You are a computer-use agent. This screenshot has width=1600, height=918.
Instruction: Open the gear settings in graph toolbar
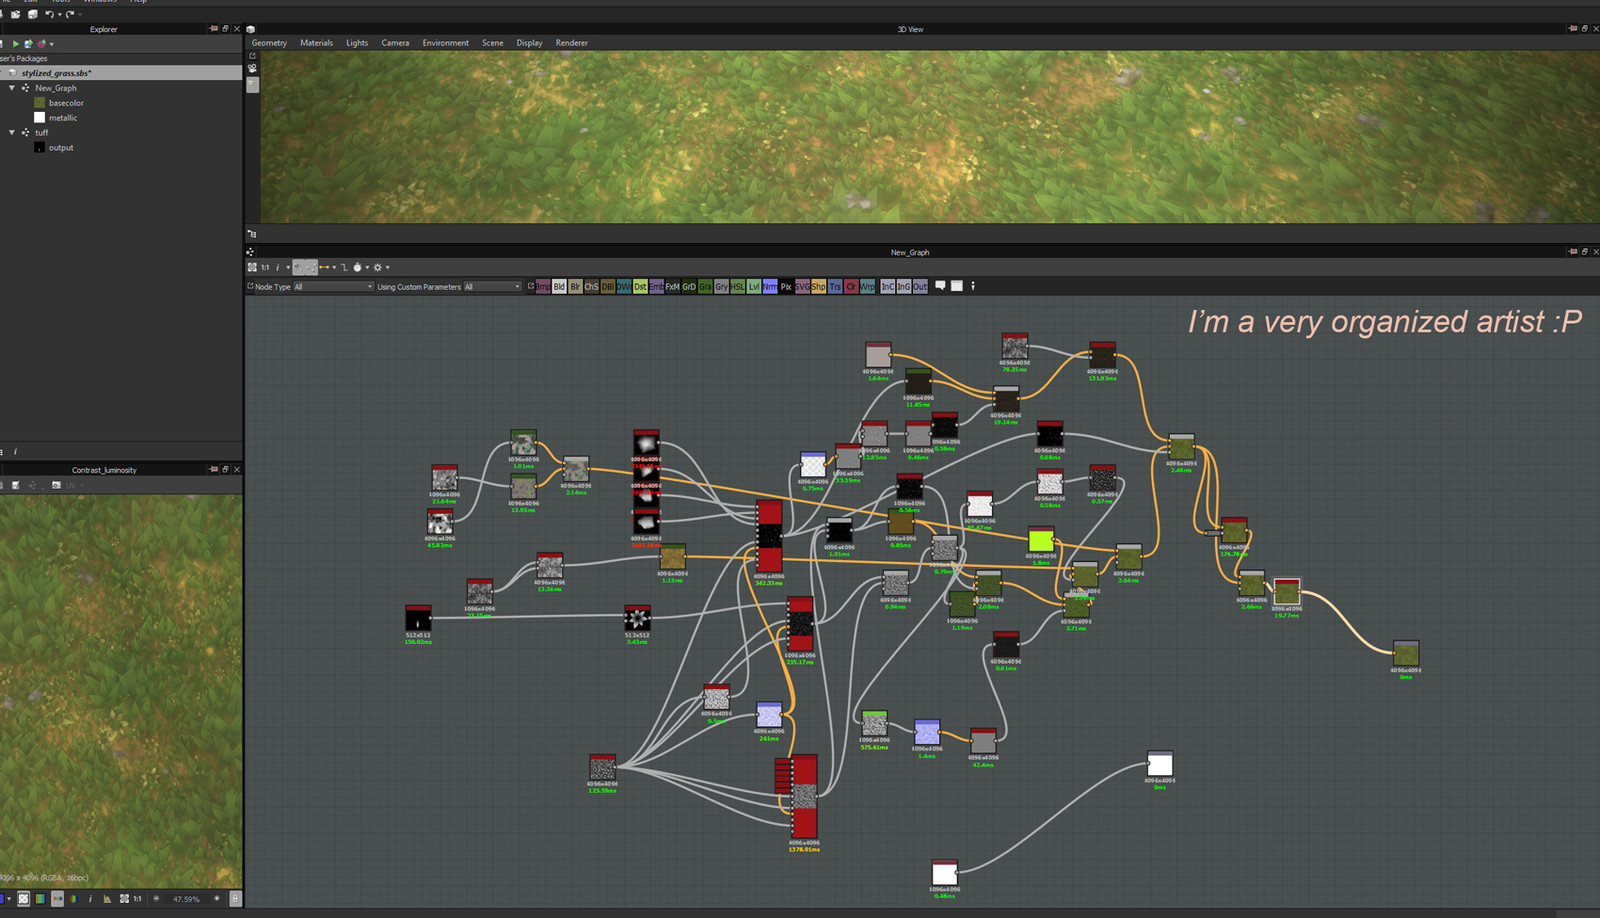coord(378,267)
